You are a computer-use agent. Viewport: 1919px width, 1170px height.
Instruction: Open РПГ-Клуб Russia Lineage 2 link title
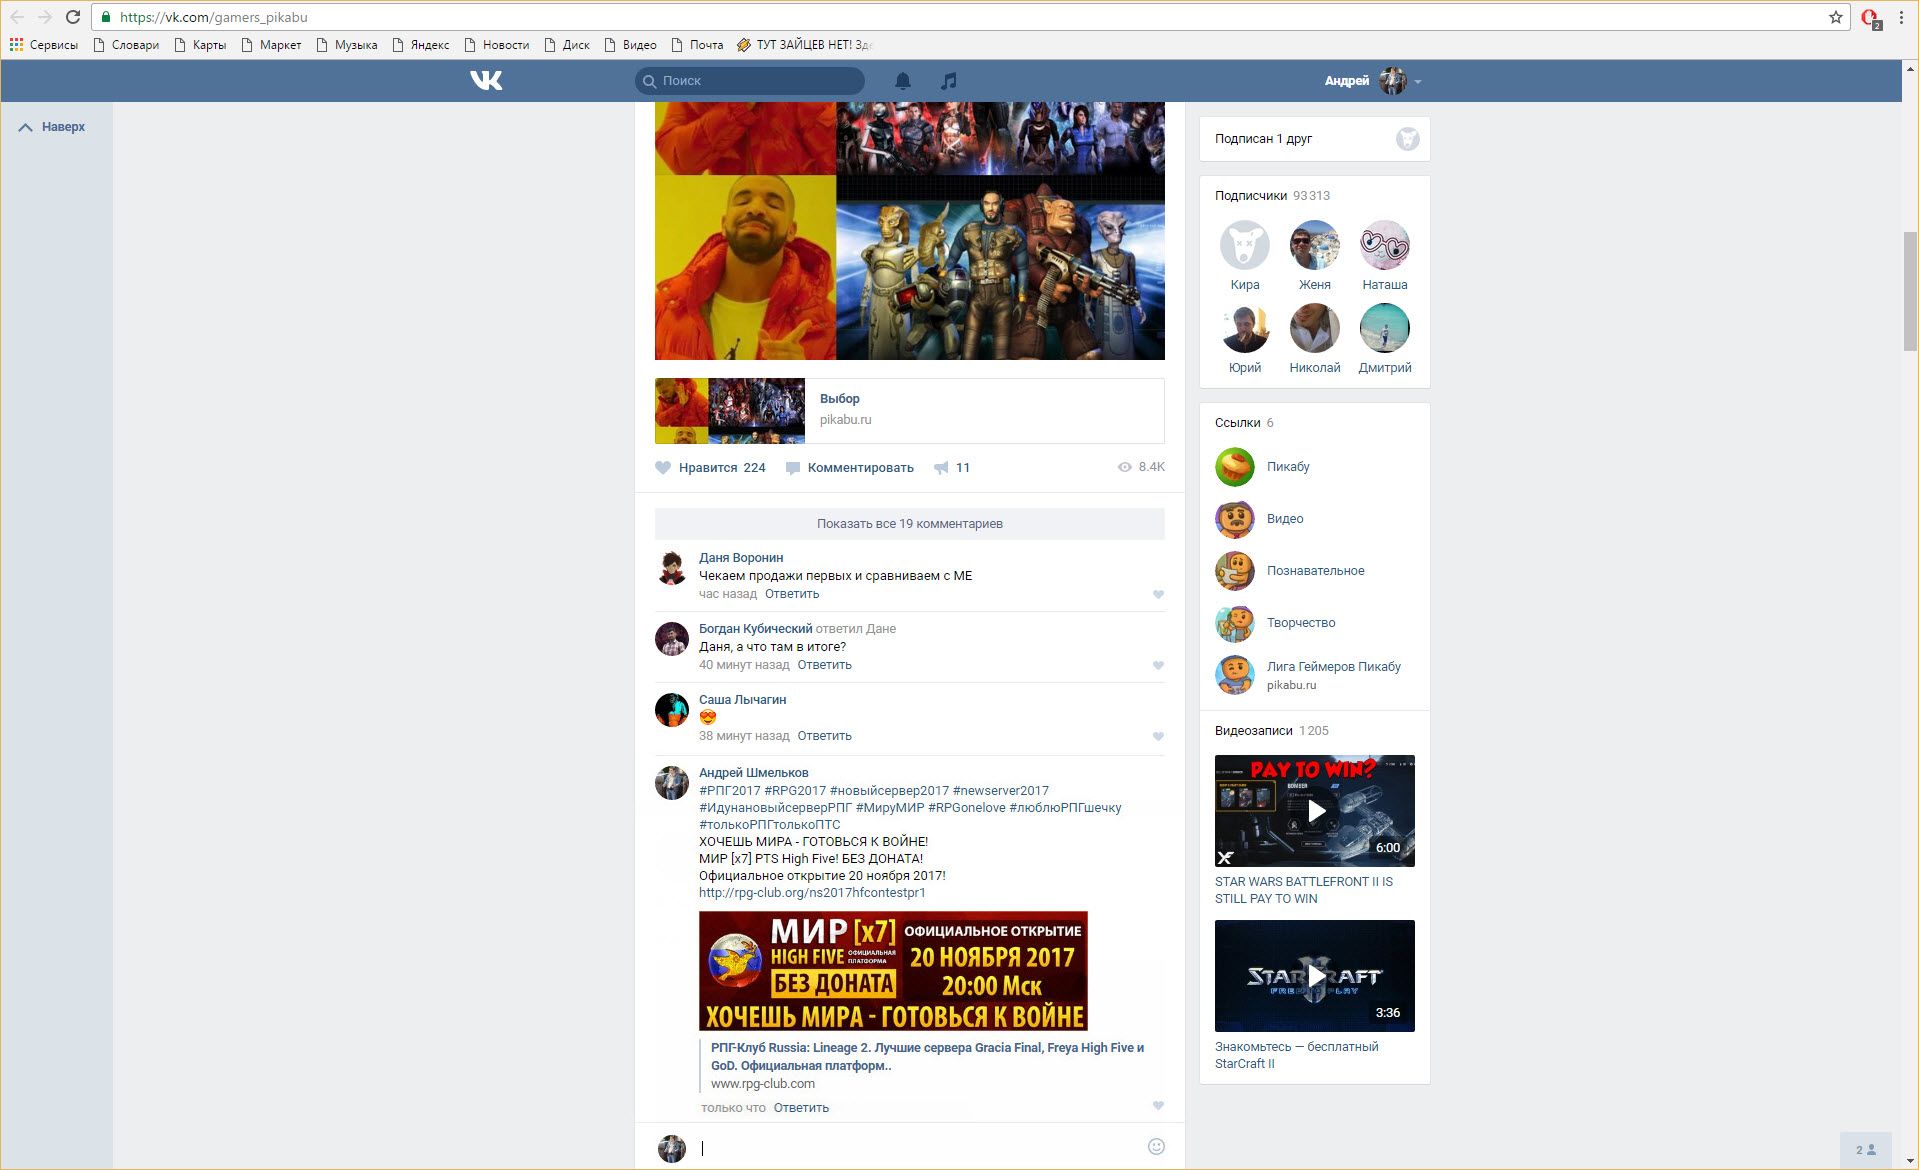coord(927,1056)
